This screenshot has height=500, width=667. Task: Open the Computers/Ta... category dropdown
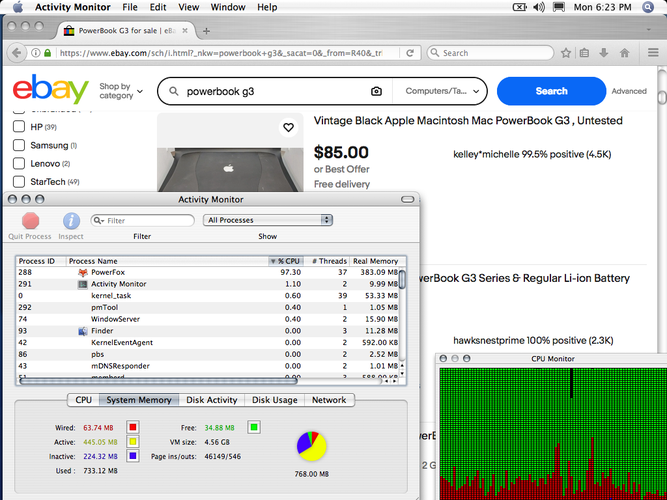click(442, 91)
